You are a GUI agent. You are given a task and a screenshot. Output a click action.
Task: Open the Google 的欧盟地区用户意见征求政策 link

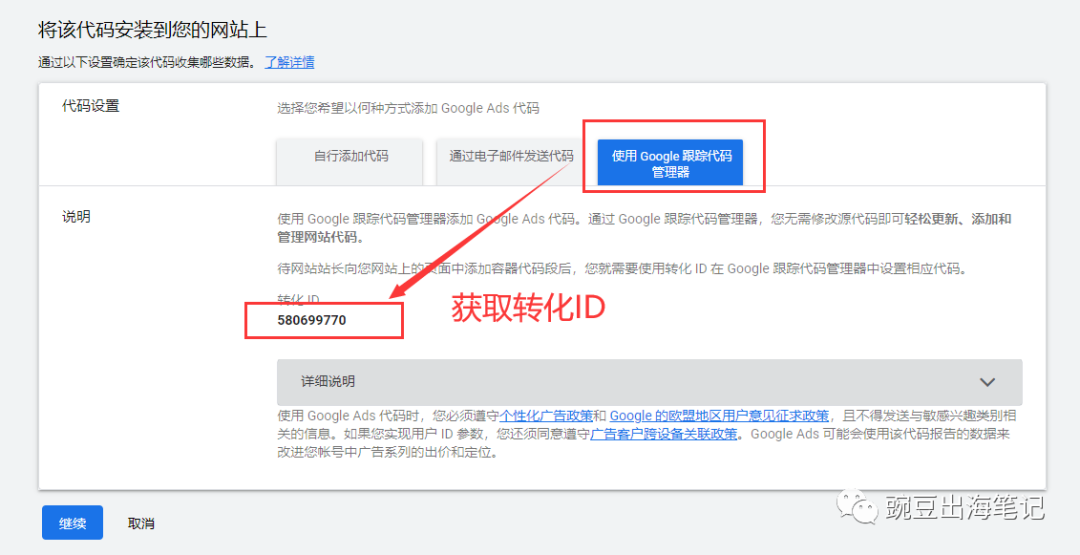[719, 415]
